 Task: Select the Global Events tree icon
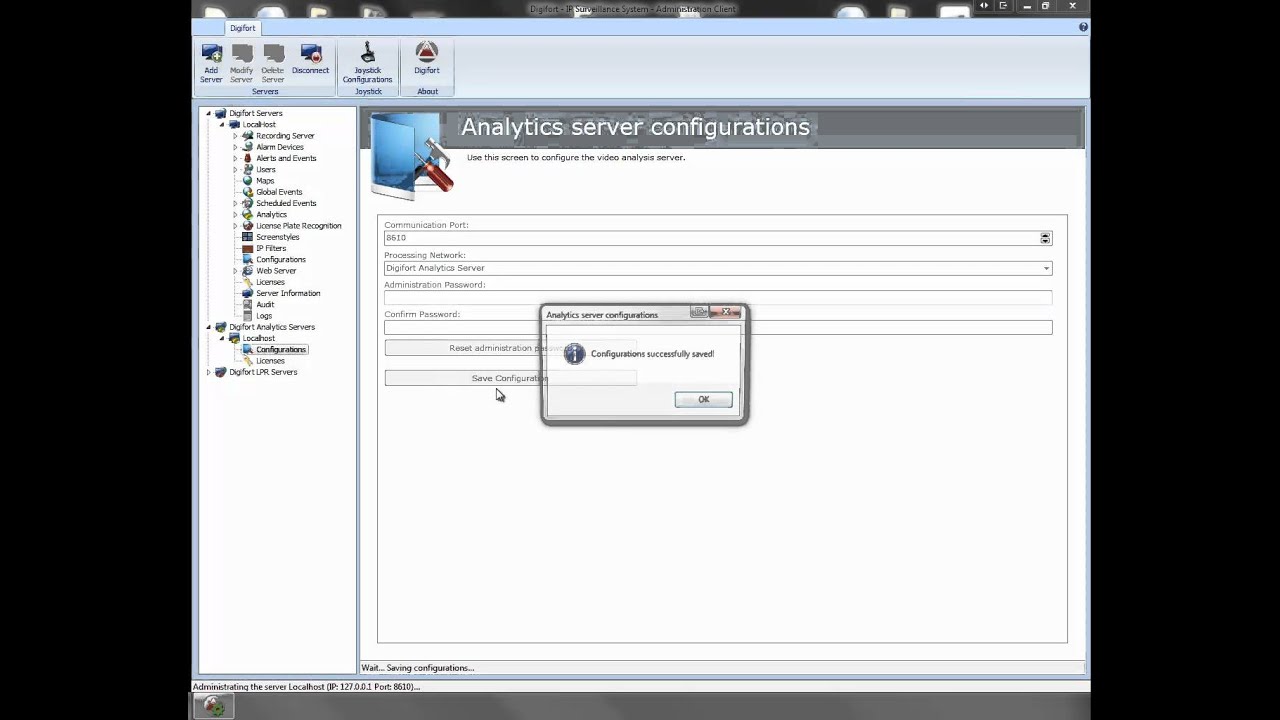coord(247,192)
